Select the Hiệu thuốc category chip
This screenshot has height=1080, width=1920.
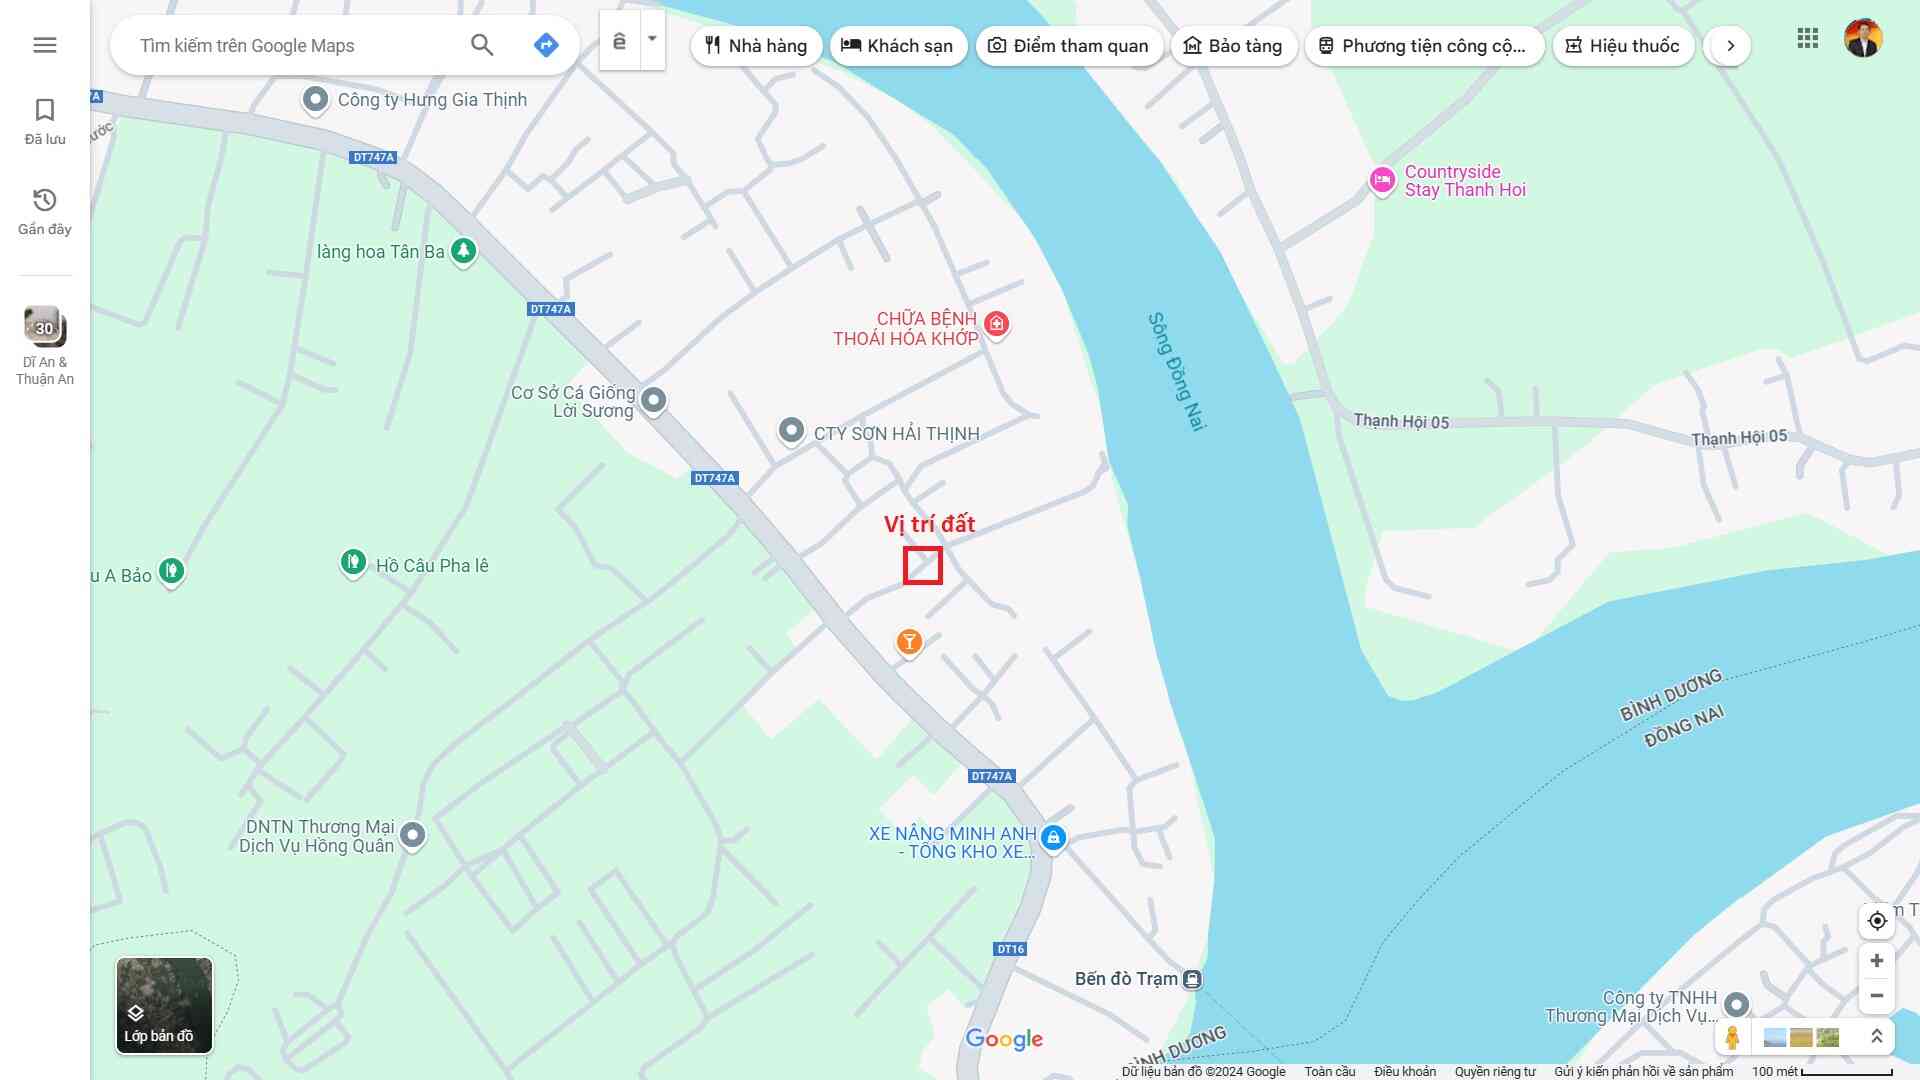click(x=1622, y=46)
